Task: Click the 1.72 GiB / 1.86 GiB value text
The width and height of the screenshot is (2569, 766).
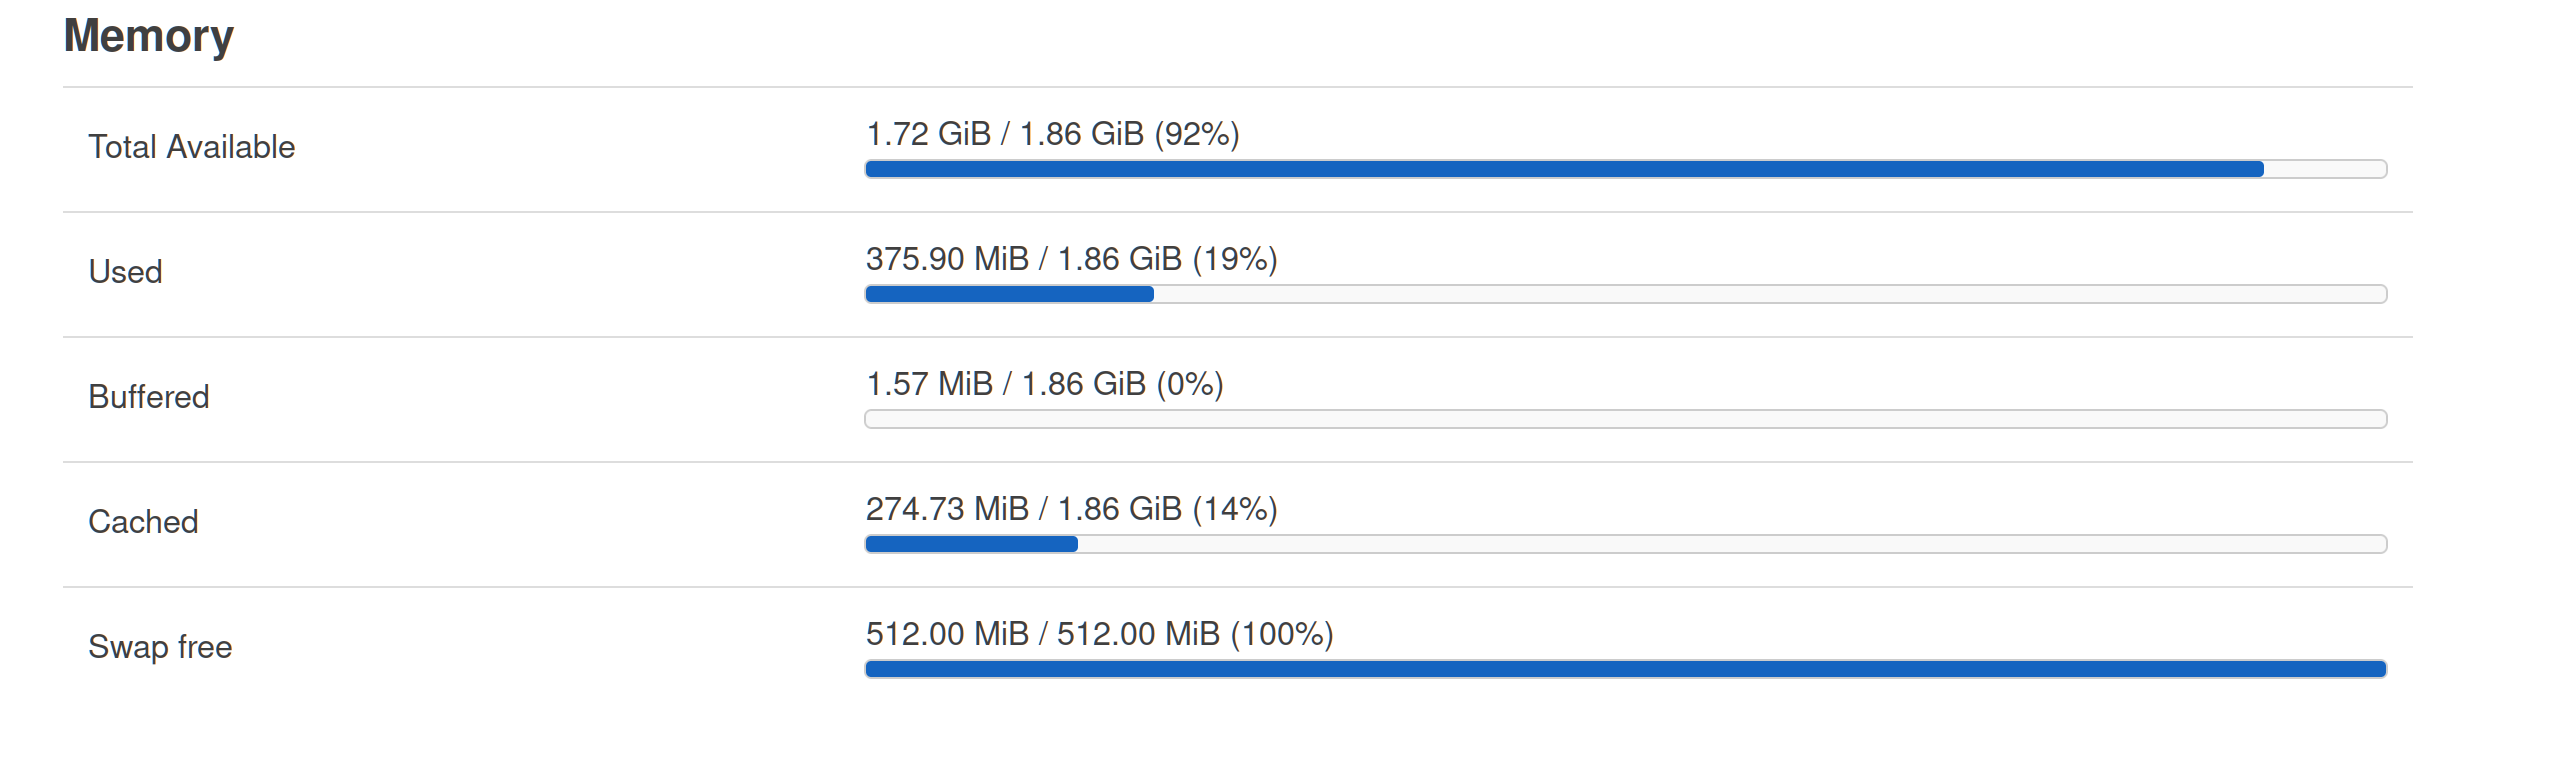Action: point(1053,133)
